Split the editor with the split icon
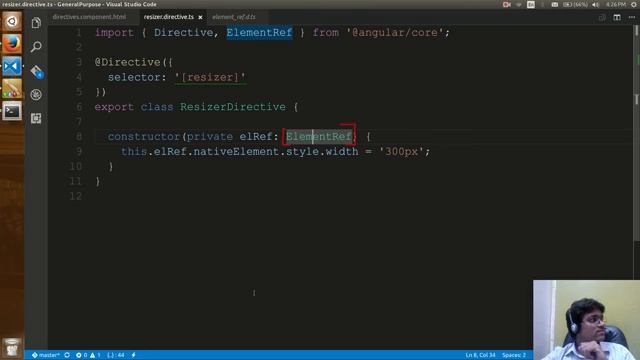The image size is (640, 360). pyautogui.click(x=617, y=17)
